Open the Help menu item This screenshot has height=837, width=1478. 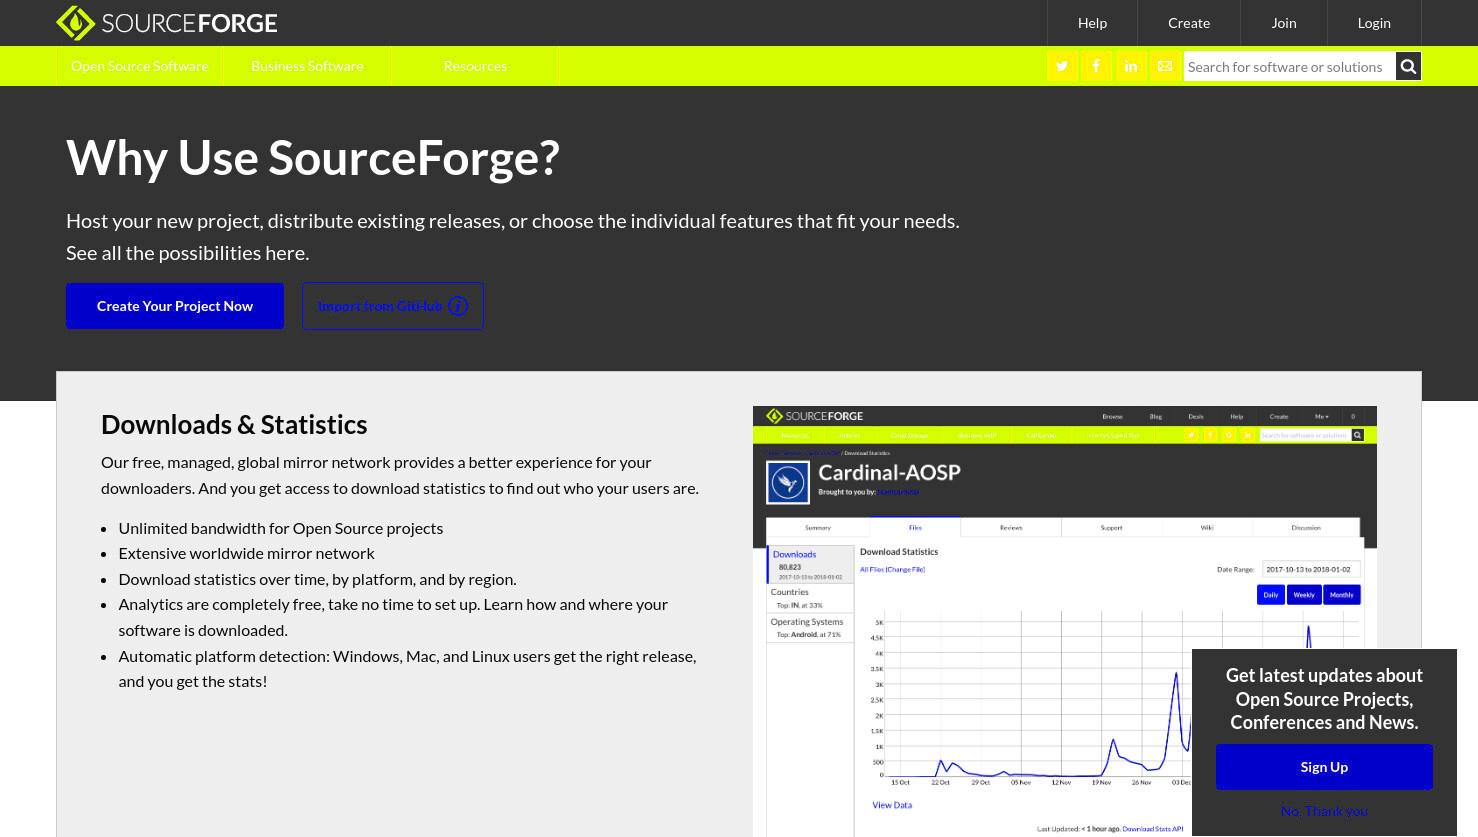pos(1092,22)
